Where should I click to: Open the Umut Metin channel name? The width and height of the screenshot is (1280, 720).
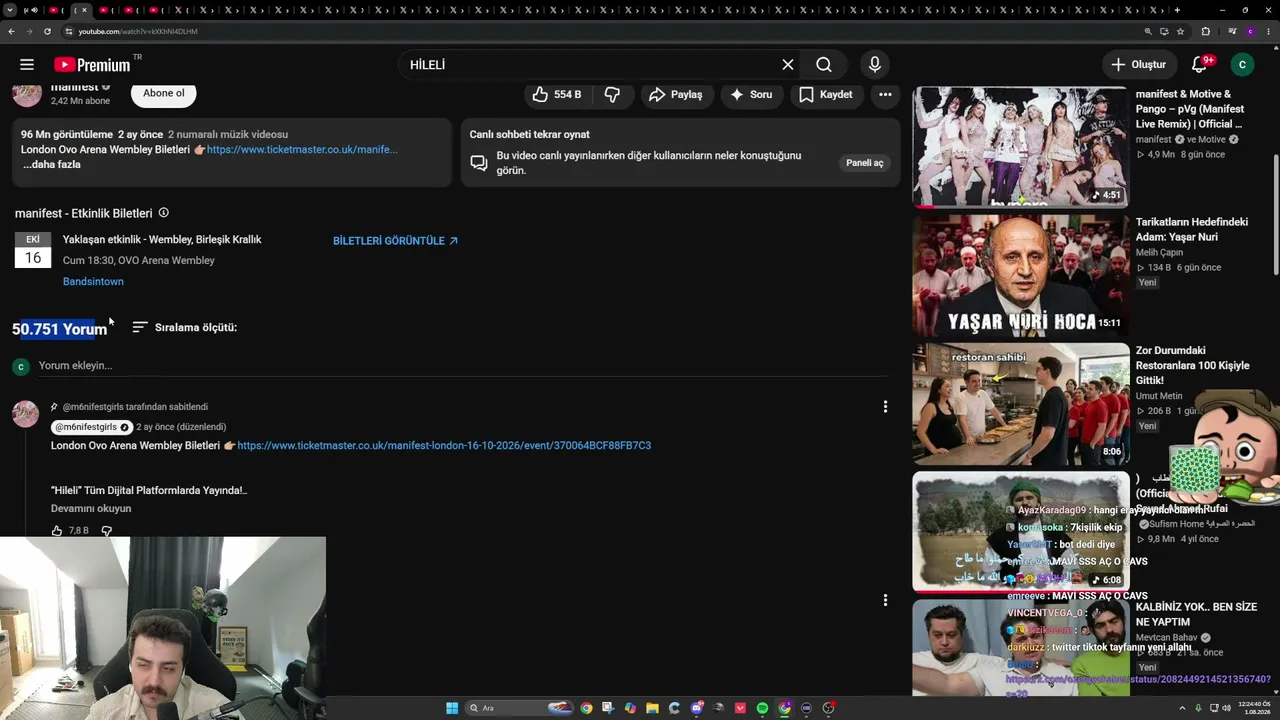click(1159, 396)
